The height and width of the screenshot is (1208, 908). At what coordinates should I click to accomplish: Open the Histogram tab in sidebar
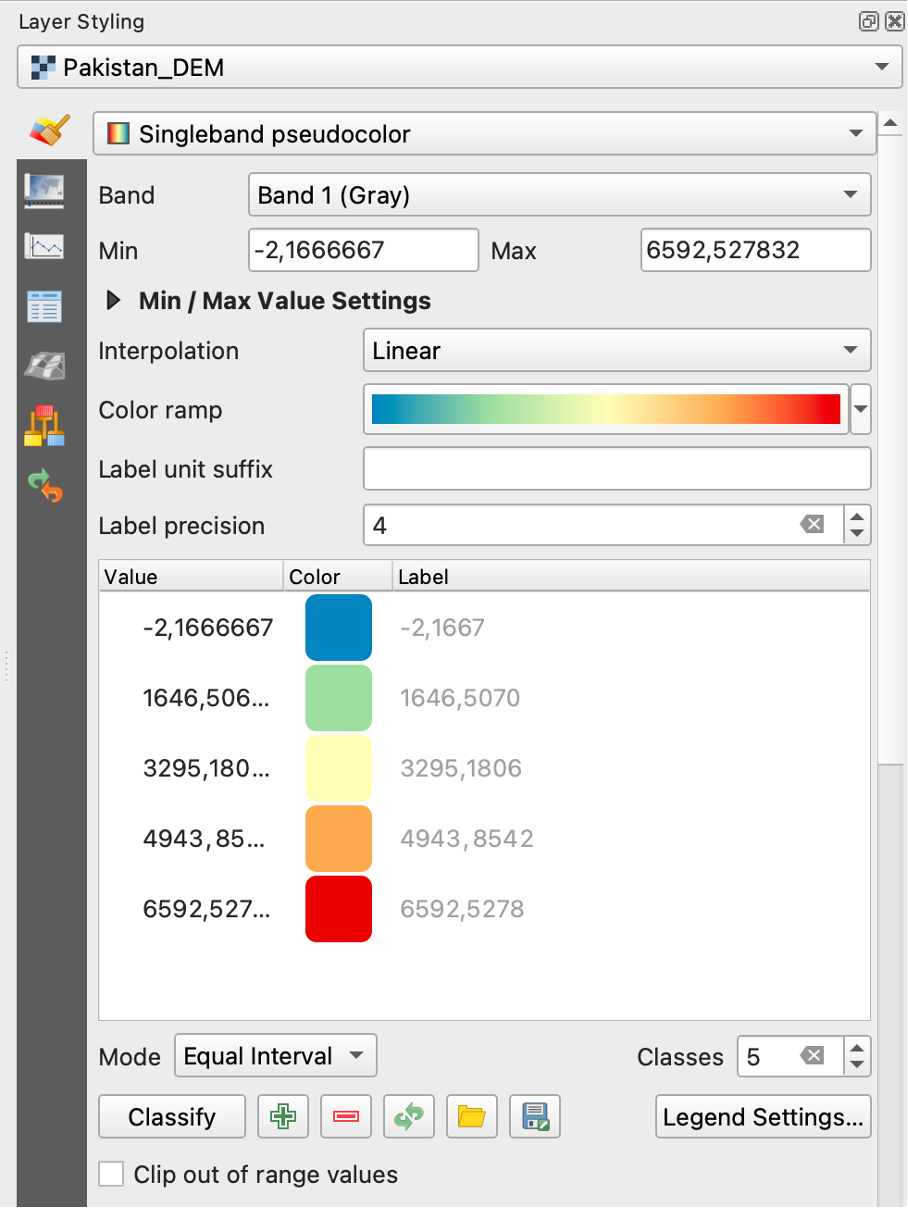pos(44,246)
